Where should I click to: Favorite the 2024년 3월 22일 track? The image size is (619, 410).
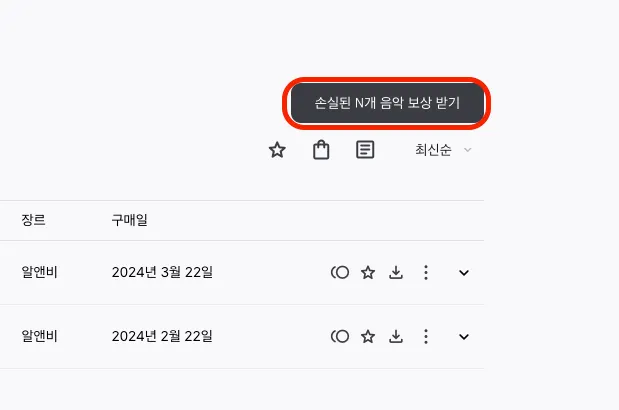pos(368,272)
